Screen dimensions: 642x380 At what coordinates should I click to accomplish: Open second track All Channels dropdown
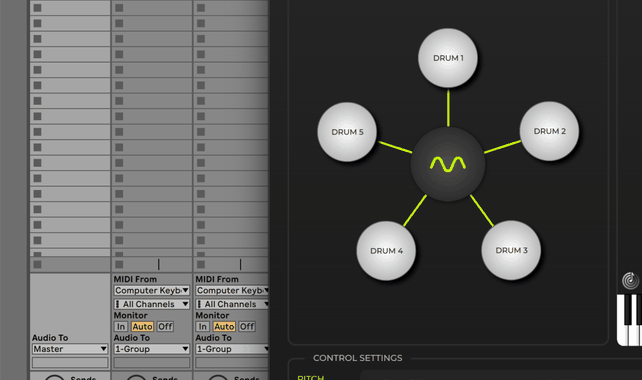[x=151, y=304]
